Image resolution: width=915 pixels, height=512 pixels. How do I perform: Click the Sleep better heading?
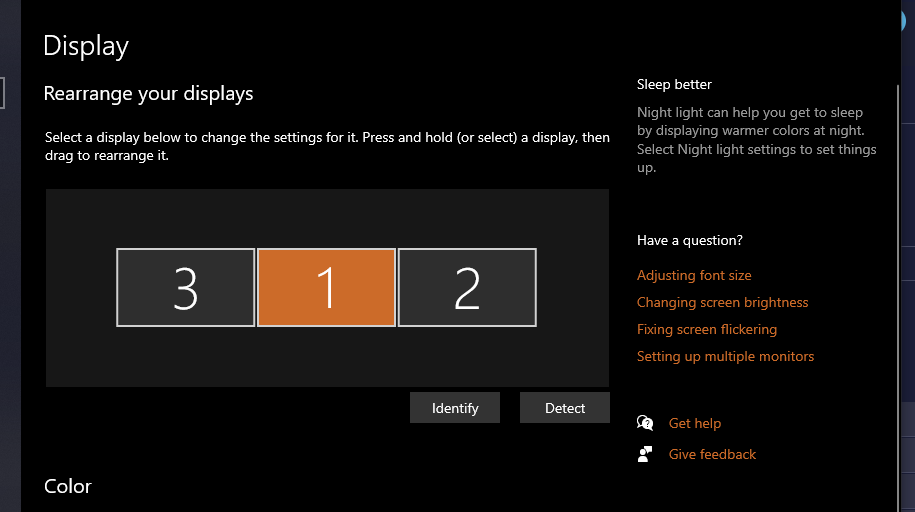(x=674, y=84)
